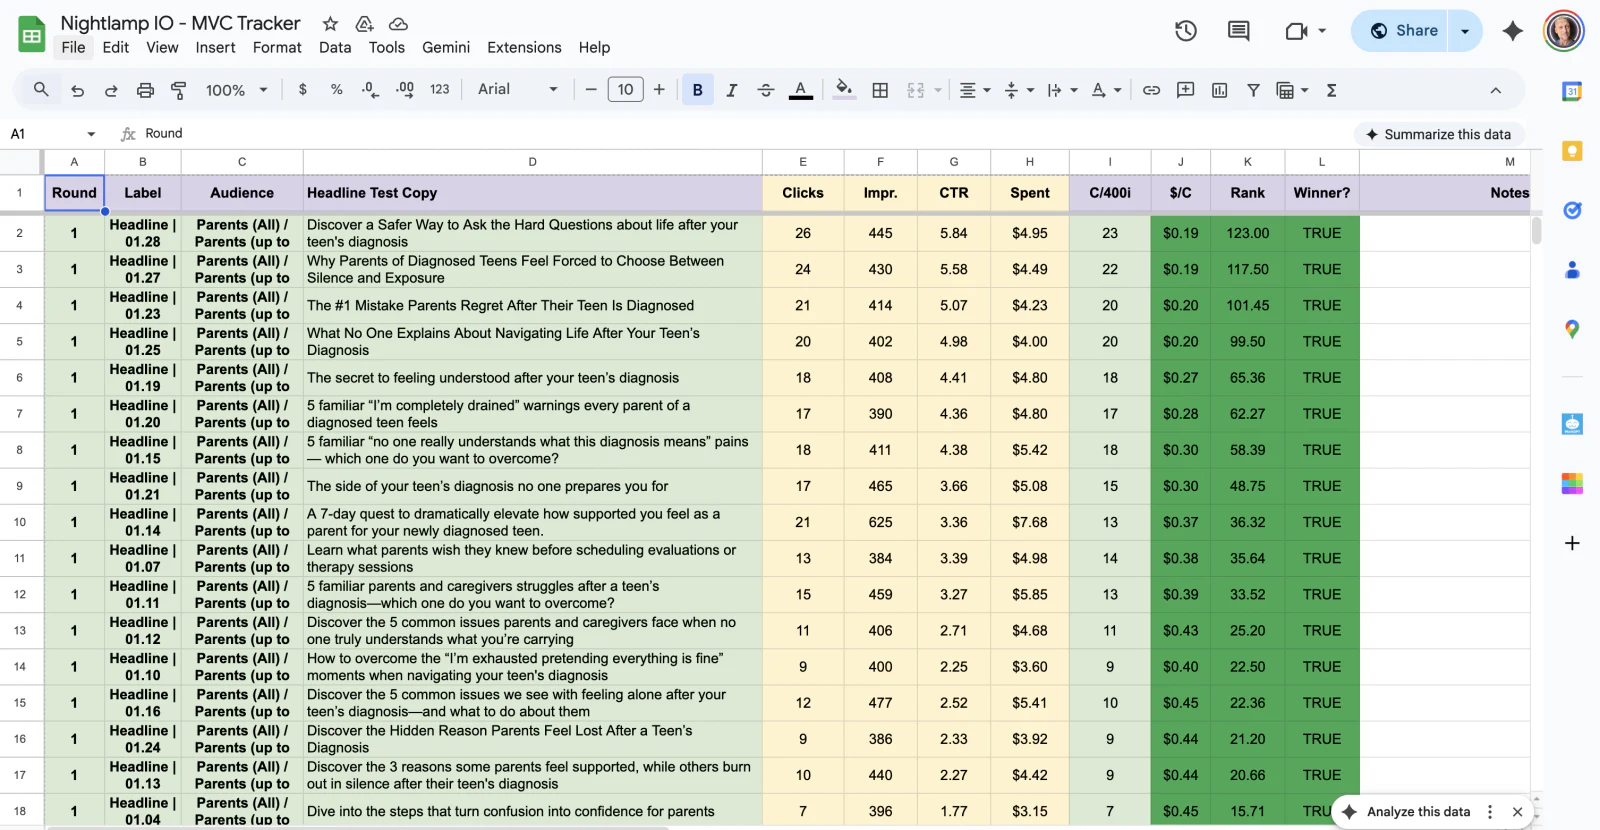Search the menus magnifier icon
The image size is (1600, 830).
click(x=41, y=89)
